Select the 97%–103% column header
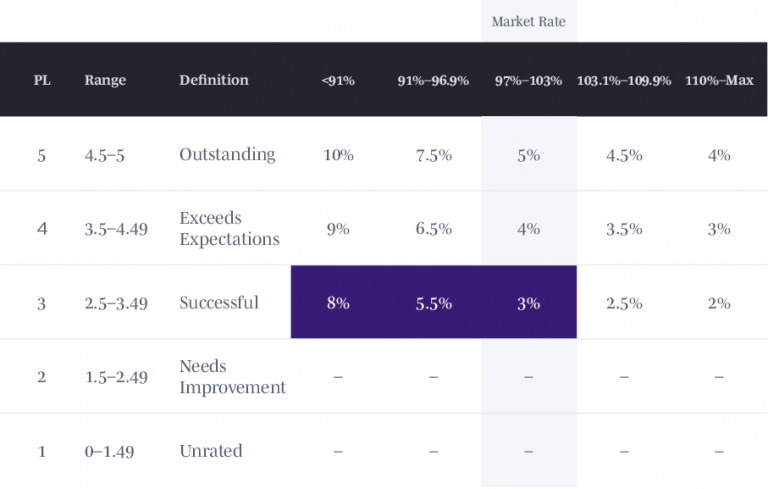 click(x=528, y=80)
